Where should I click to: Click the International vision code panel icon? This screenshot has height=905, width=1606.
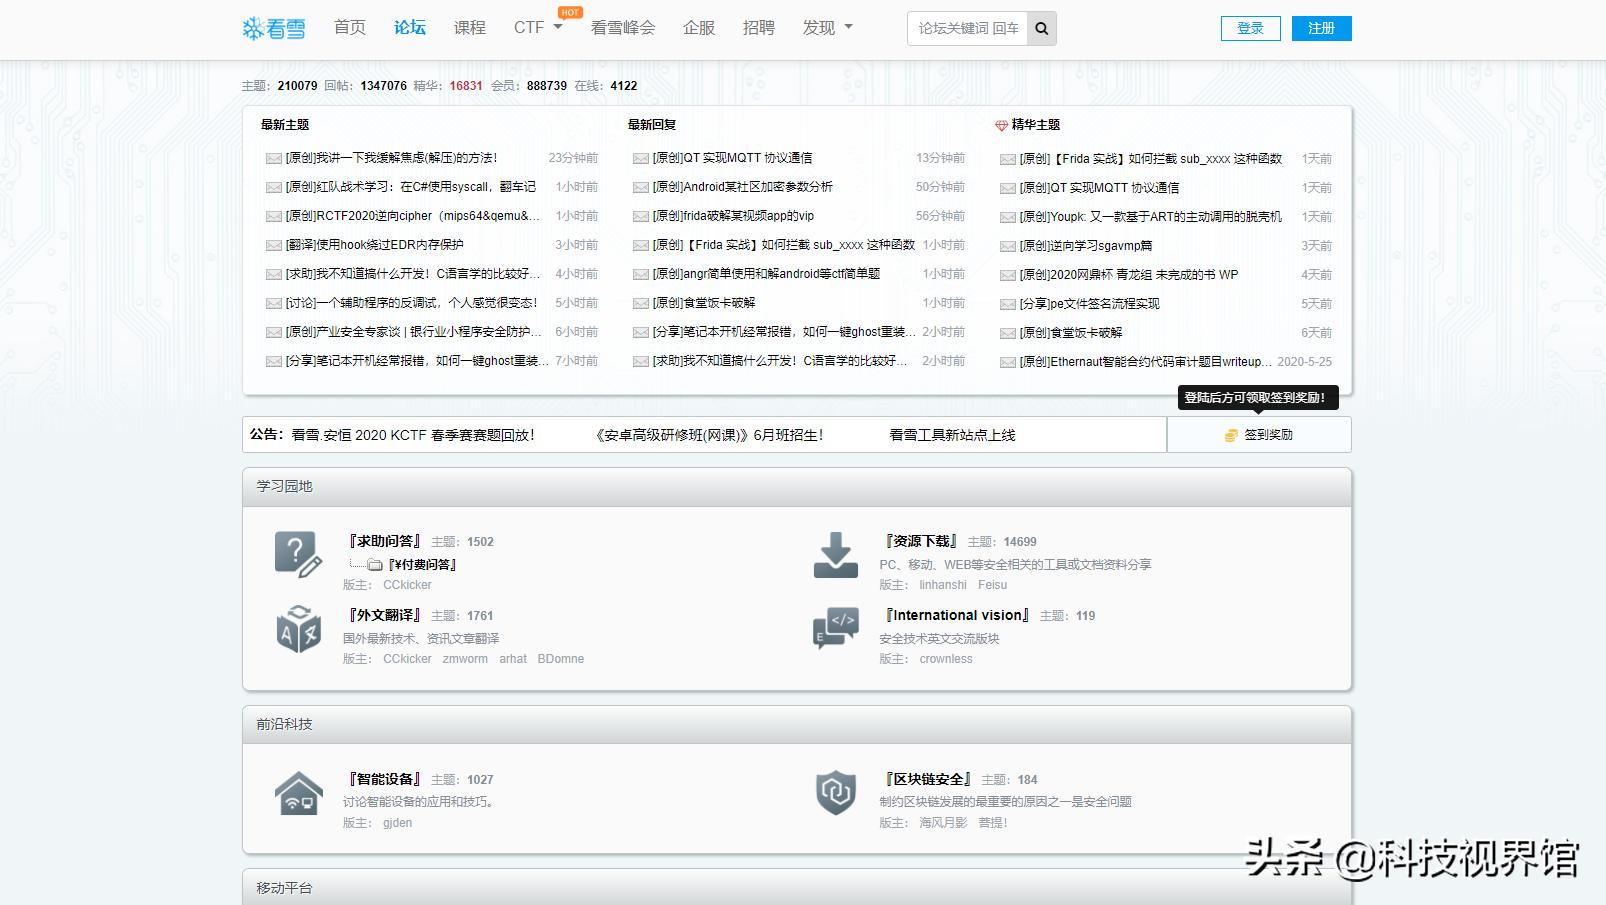[x=835, y=628]
